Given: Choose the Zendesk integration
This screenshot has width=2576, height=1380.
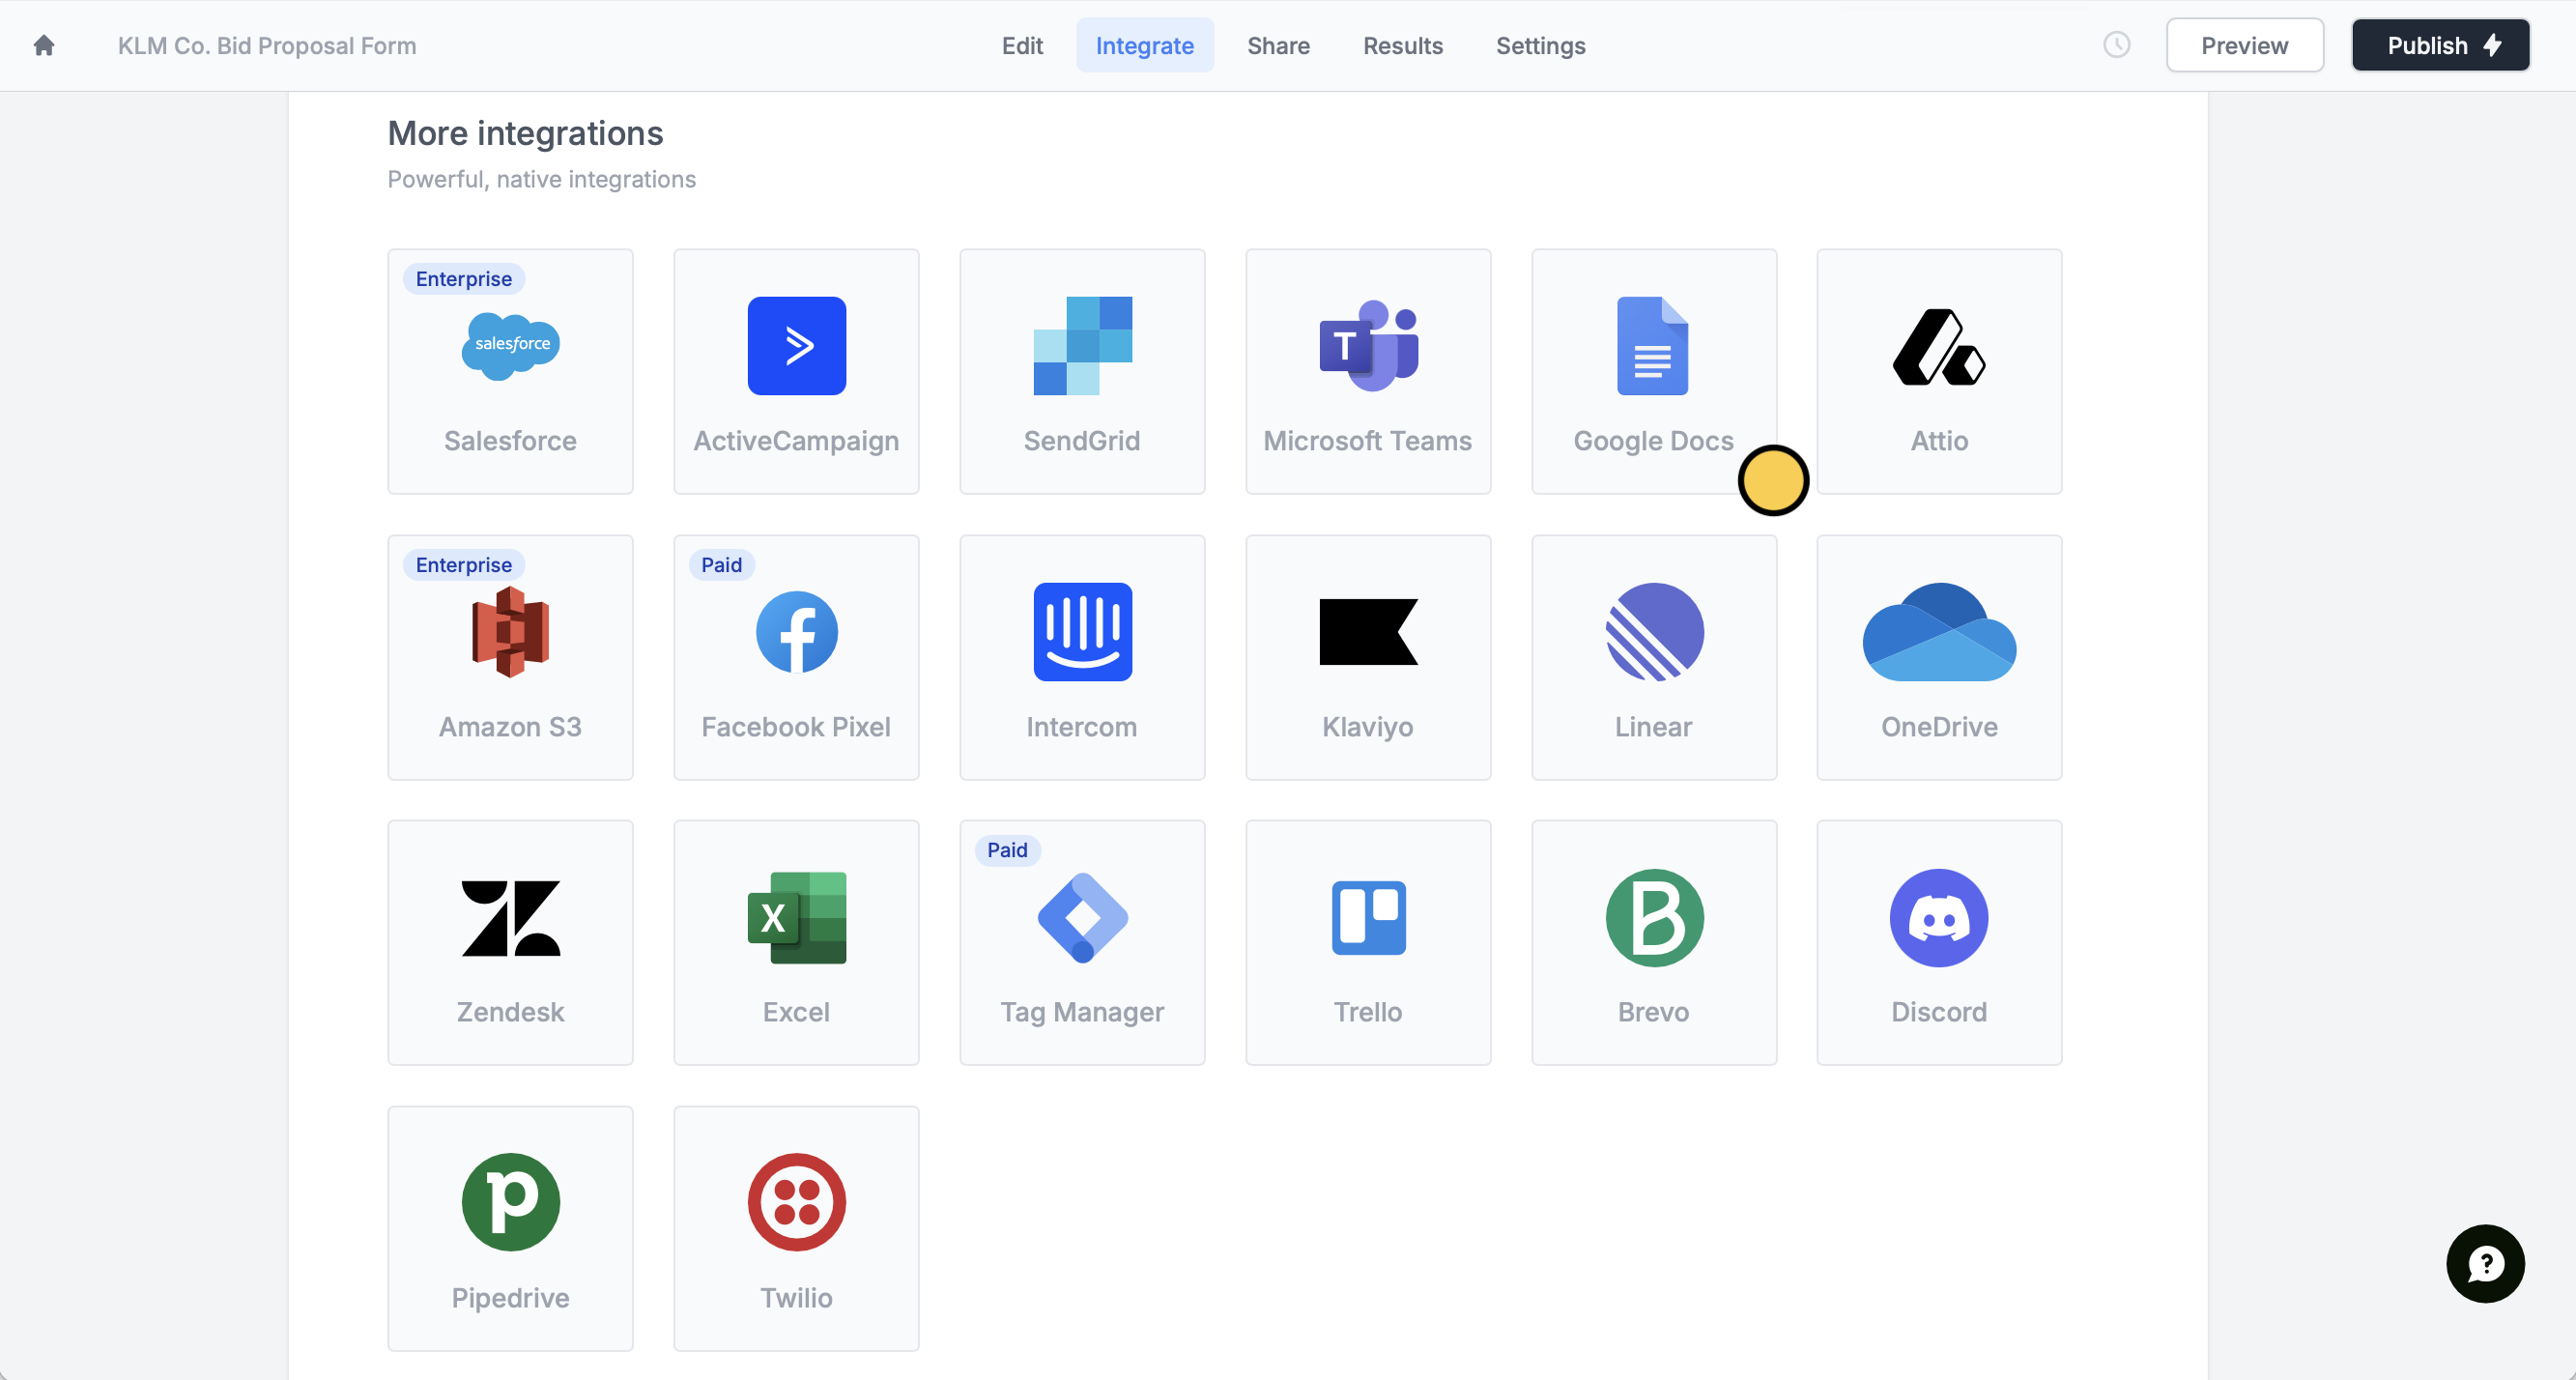Looking at the screenshot, I should click(x=510, y=942).
